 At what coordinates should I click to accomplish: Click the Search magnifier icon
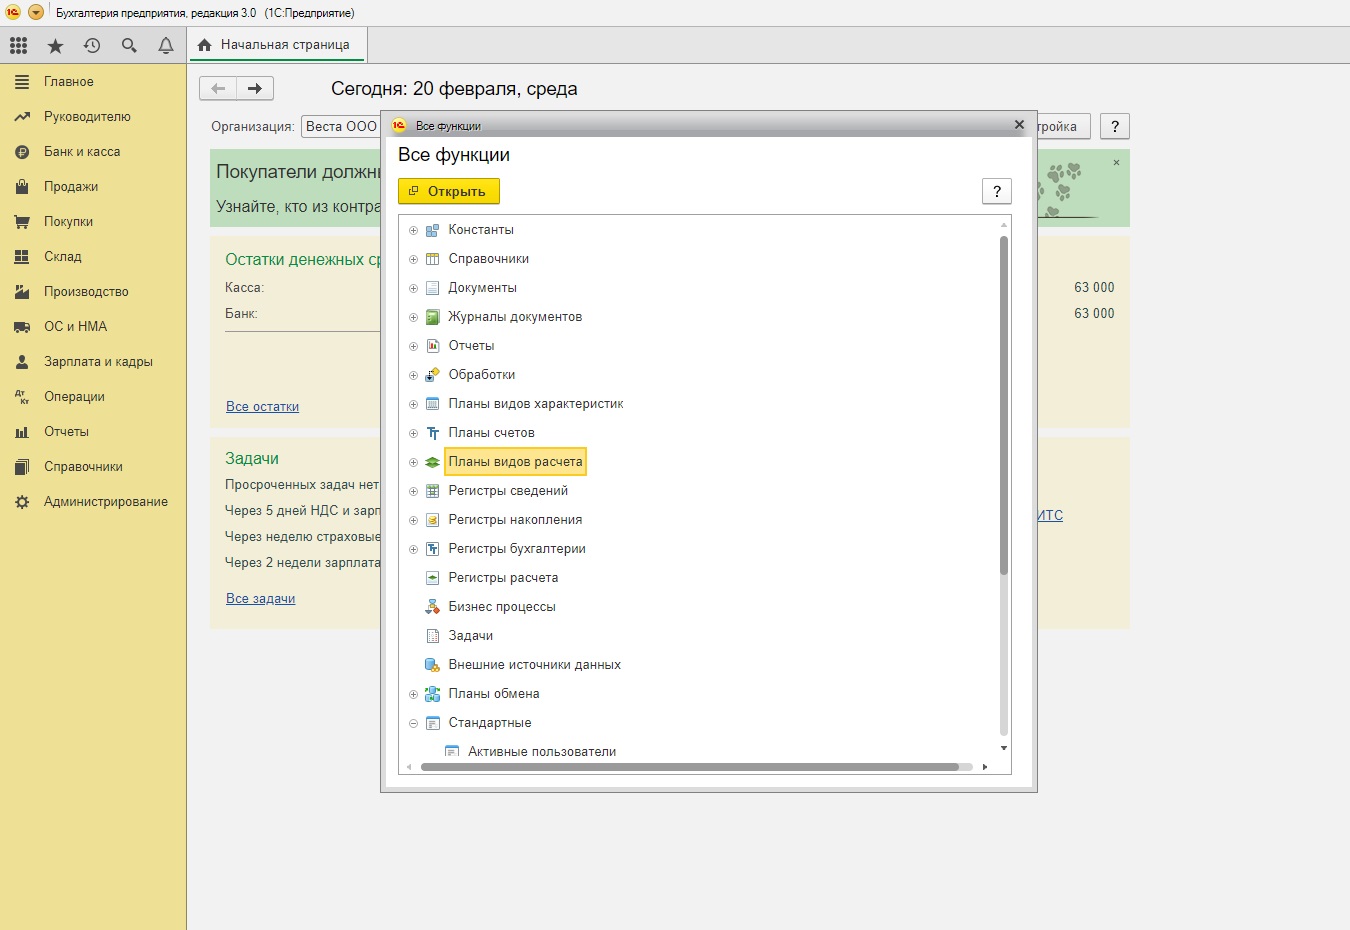(129, 45)
